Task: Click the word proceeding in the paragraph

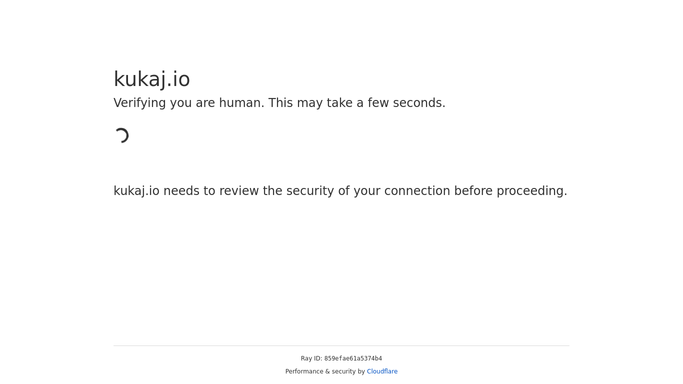Action: click(532, 191)
